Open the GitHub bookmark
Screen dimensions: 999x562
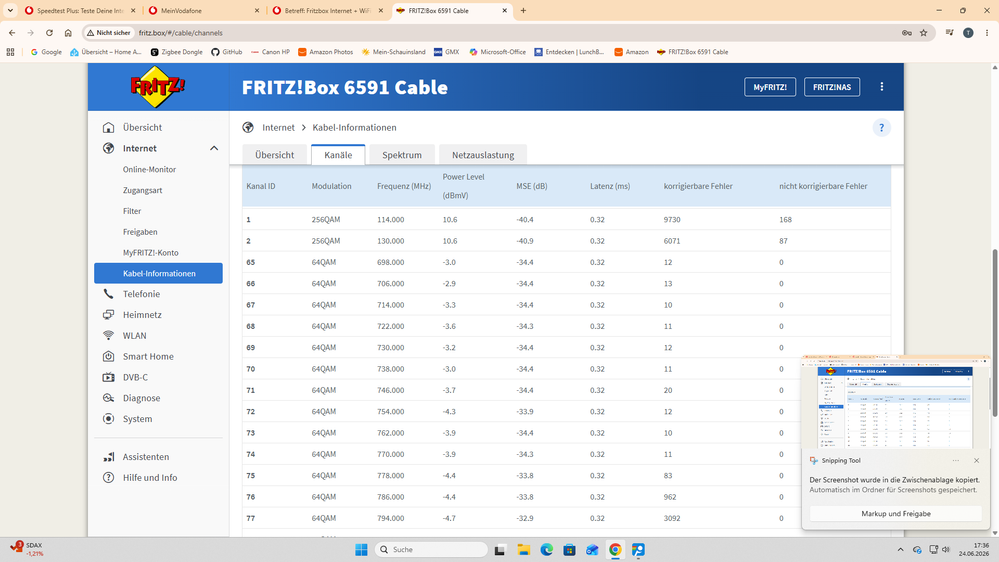(x=227, y=52)
